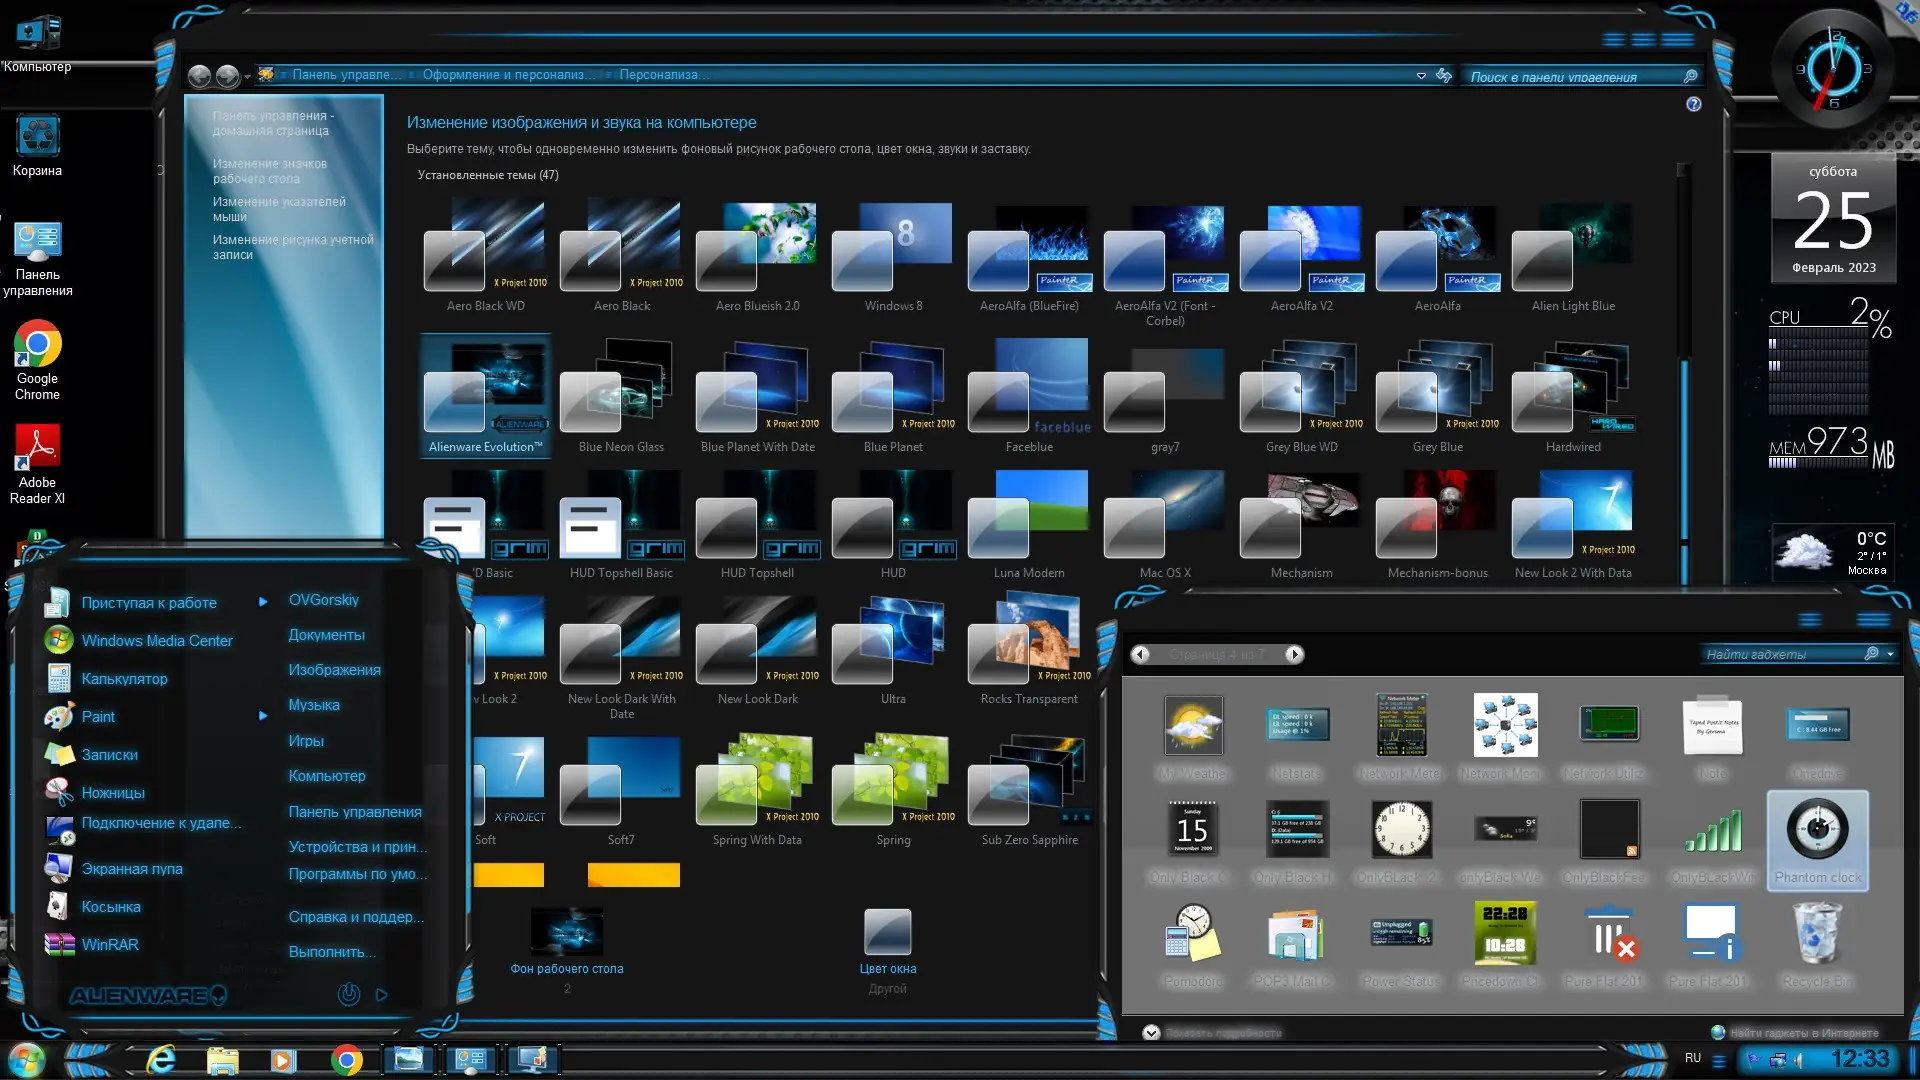This screenshot has width=1920, height=1080.
Task: Open the shutdown options arrow
Action: point(381,994)
